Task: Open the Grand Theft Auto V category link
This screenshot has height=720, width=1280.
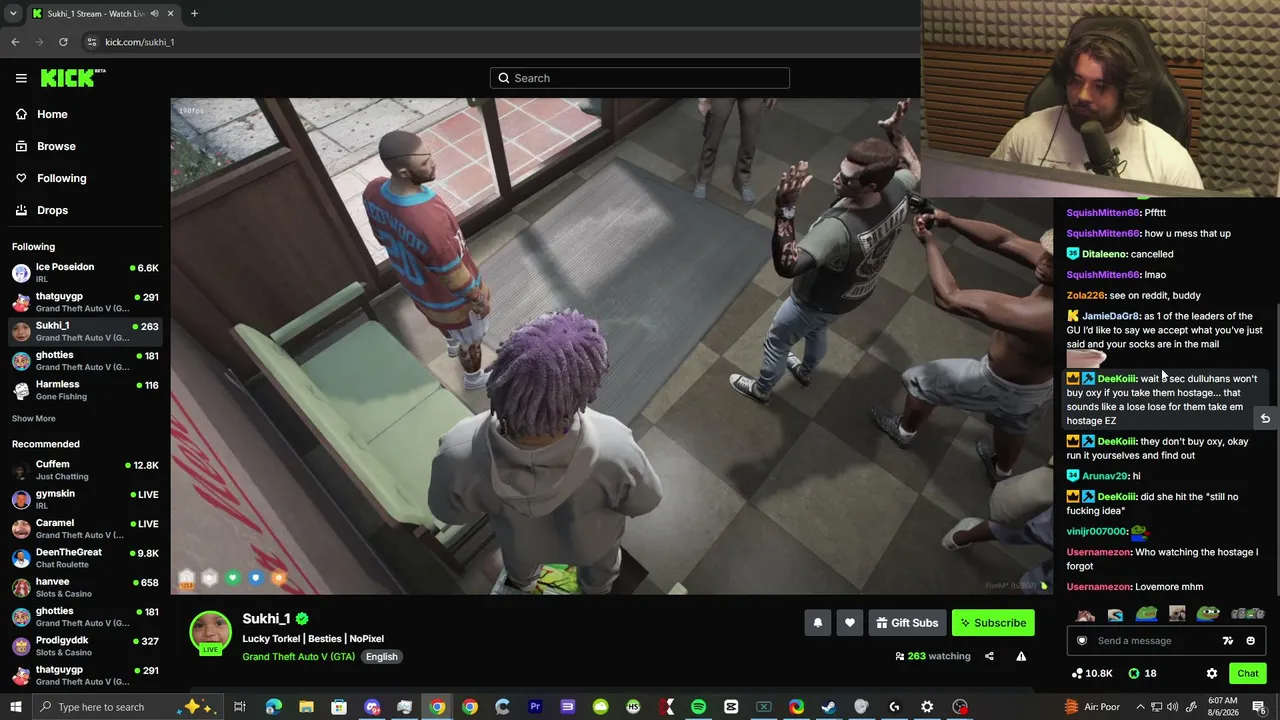Action: [299, 657]
